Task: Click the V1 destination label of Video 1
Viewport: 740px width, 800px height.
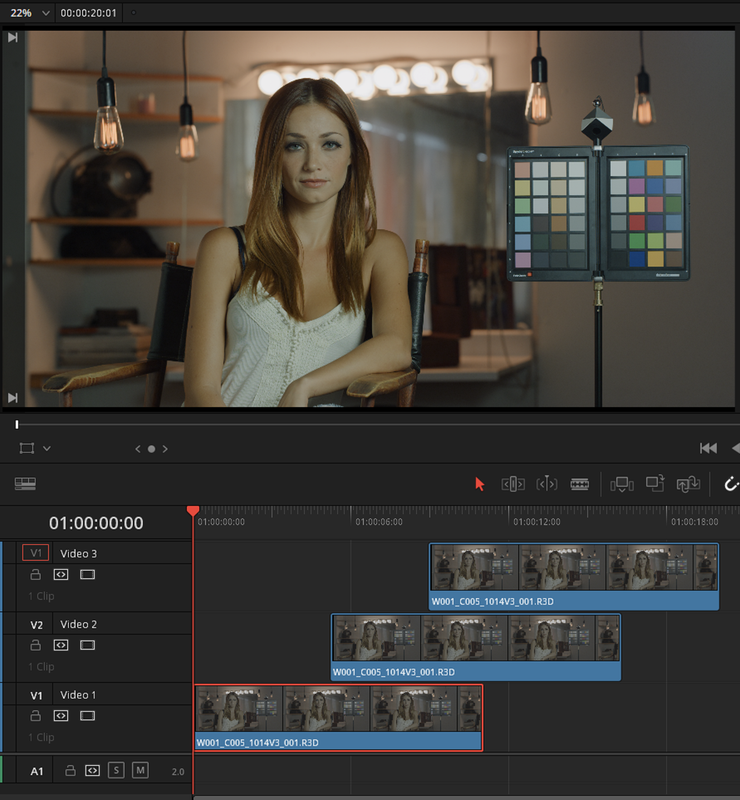Action: 36,695
